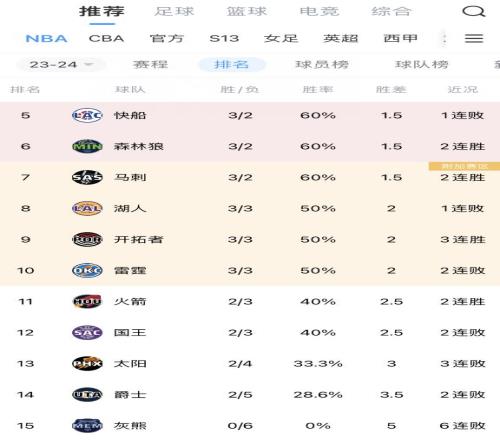Tap the Kings SAC team logo
Image resolution: width=500 pixels, height=440 pixels.
click(87, 332)
